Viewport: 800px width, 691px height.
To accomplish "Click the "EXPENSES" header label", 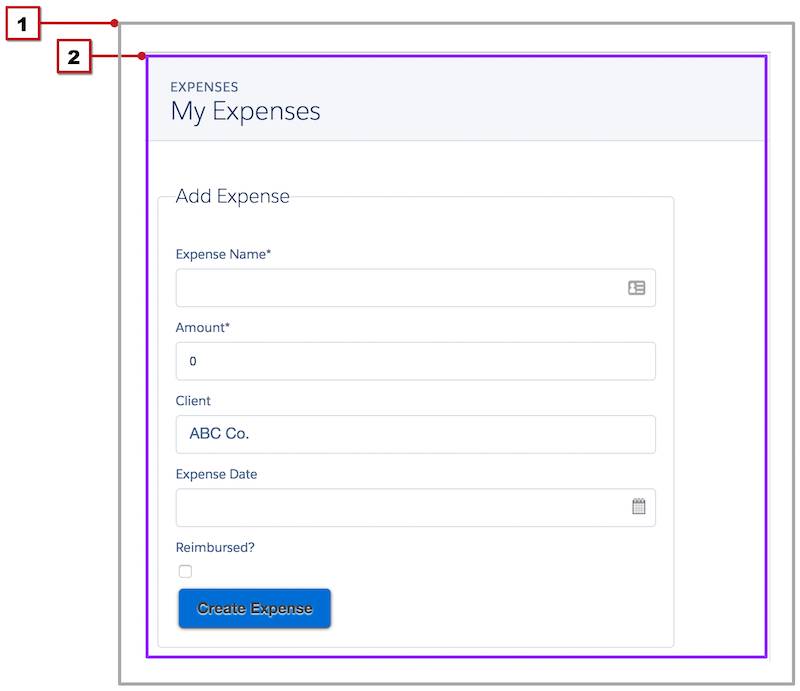I will 204,87.
